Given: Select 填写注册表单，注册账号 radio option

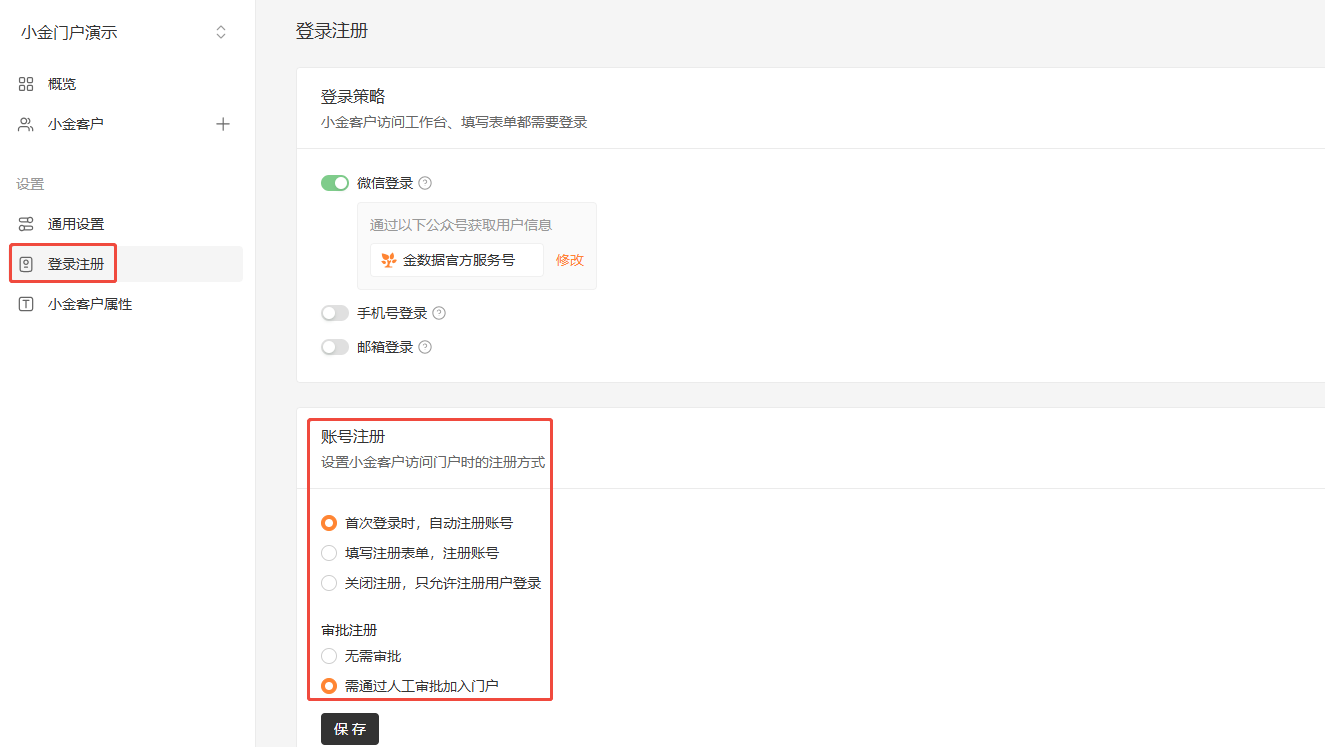Looking at the screenshot, I should pos(329,553).
